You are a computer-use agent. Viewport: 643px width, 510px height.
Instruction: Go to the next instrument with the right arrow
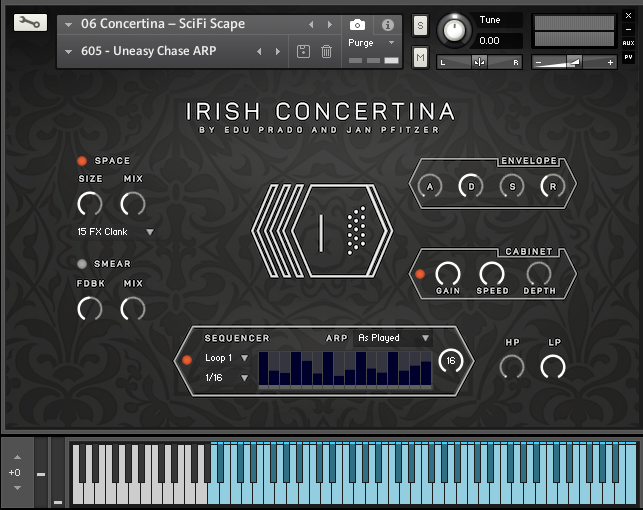pyautogui.click(x=330, y=24)
